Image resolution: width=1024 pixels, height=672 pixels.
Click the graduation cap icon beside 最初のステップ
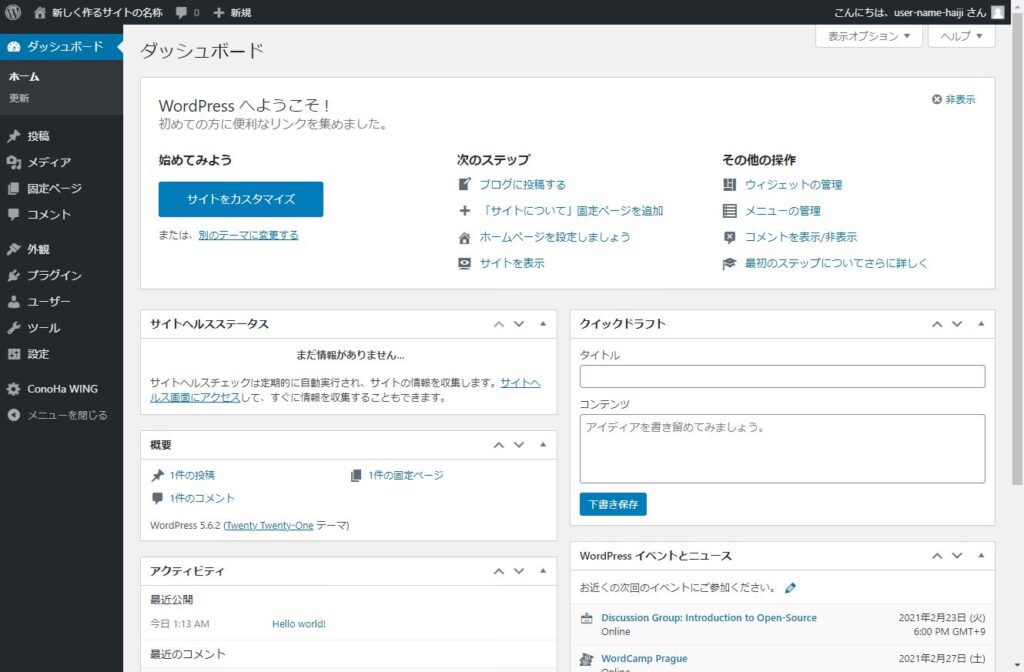(x=729, y=263)
